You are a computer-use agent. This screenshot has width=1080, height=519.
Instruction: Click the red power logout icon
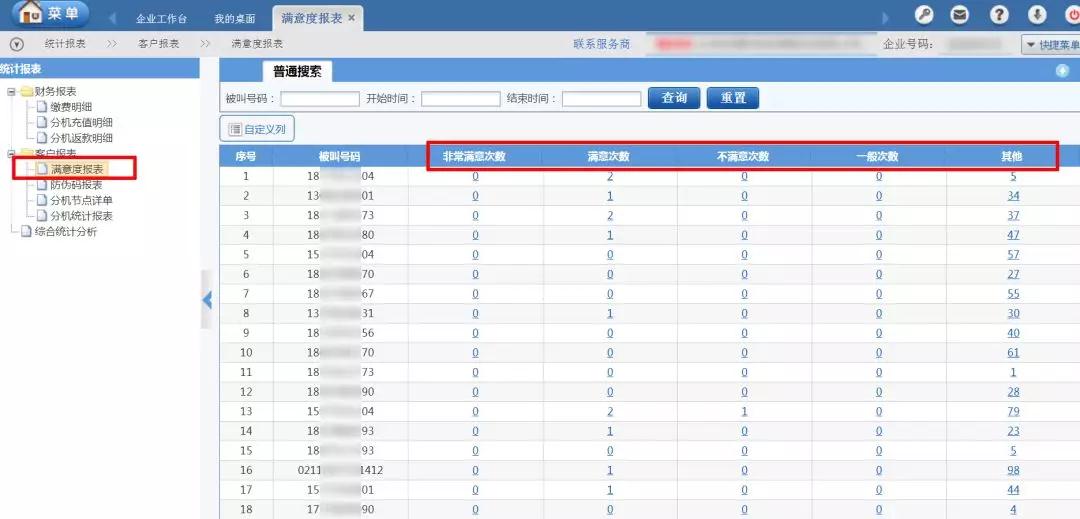1072,15
